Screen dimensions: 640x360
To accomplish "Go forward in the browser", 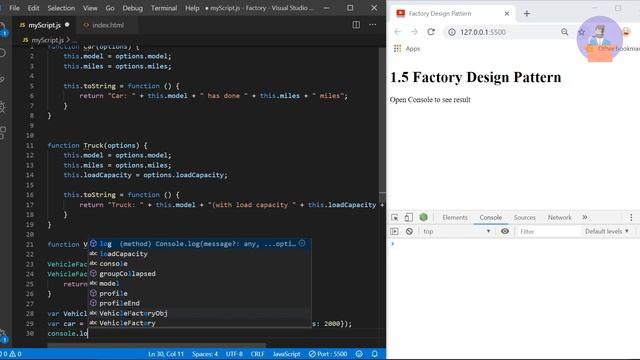I will [x=414, y=32].
